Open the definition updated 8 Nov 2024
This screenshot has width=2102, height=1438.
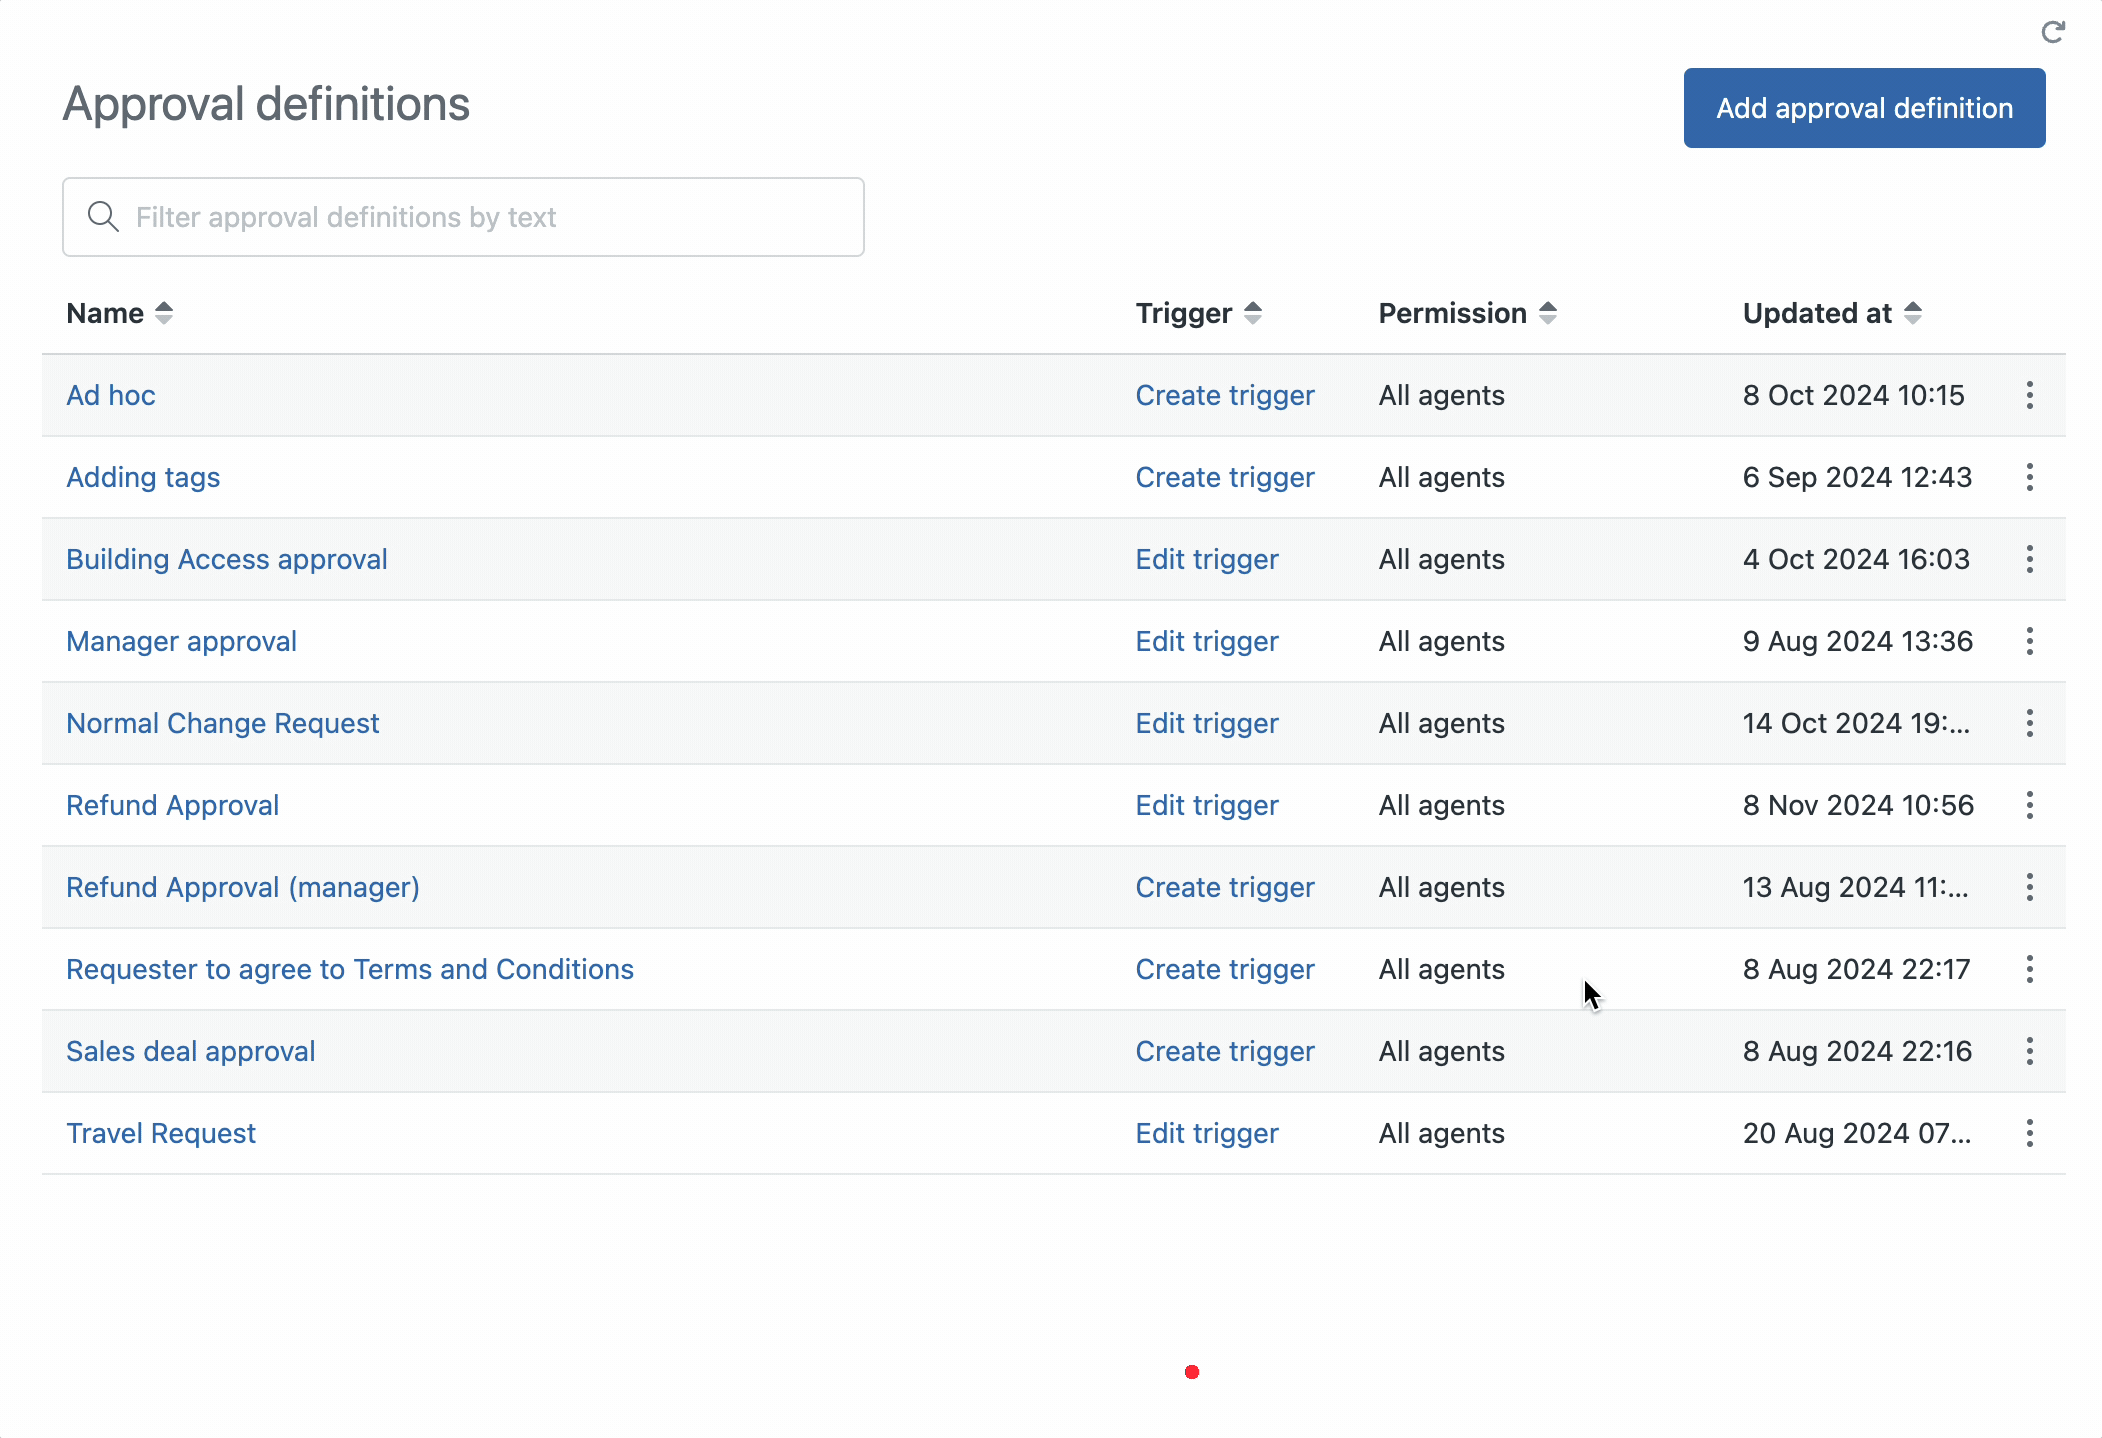(173, 805)
